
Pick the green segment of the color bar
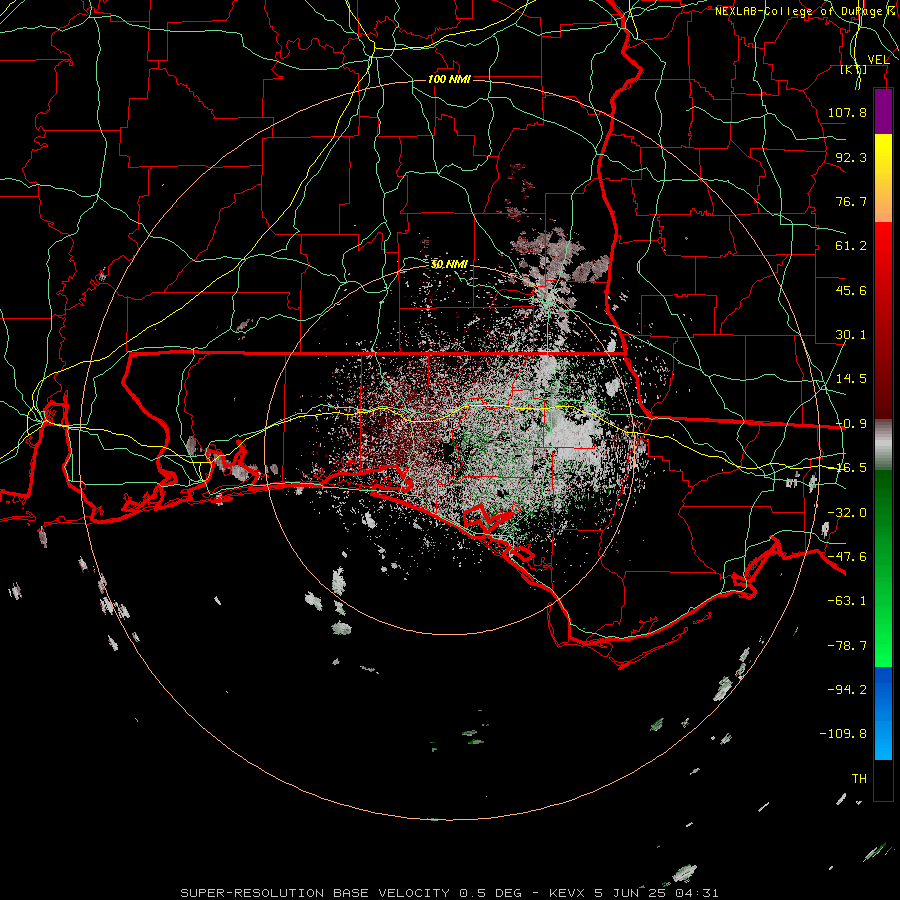click(x=883, y=568)
